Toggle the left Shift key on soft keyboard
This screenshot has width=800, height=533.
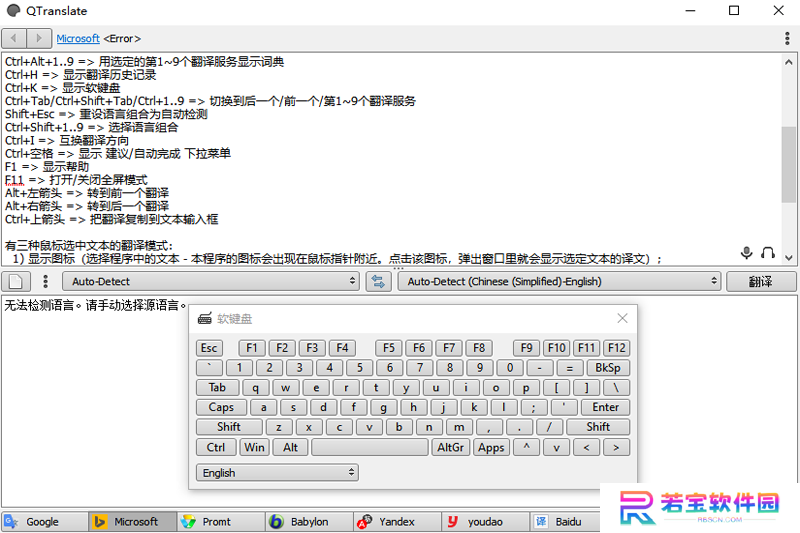tap(229, 427)
